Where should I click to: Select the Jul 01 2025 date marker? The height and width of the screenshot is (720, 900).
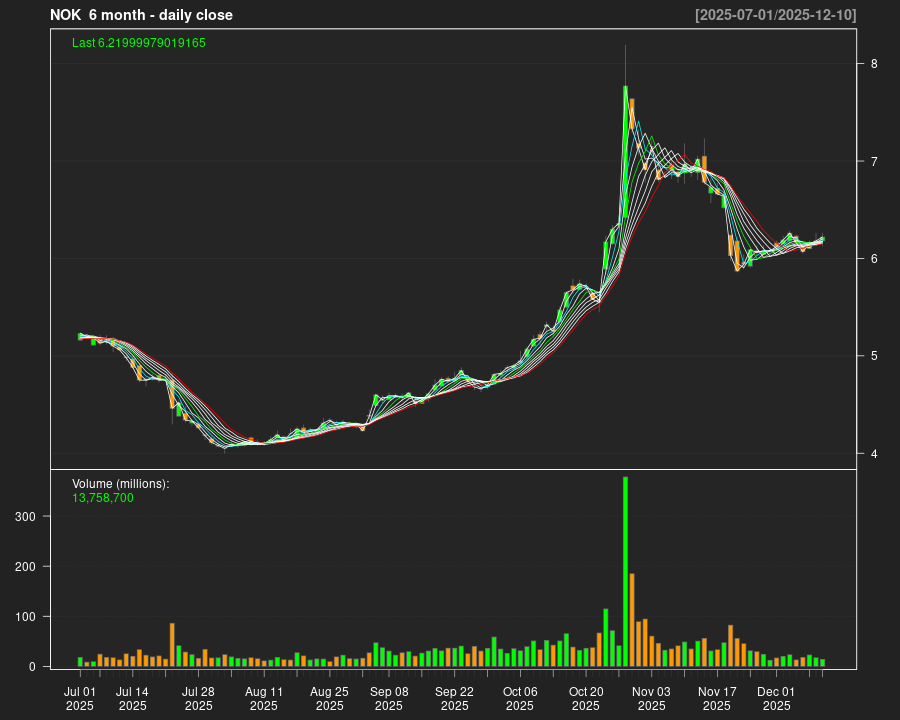(80, 698)
